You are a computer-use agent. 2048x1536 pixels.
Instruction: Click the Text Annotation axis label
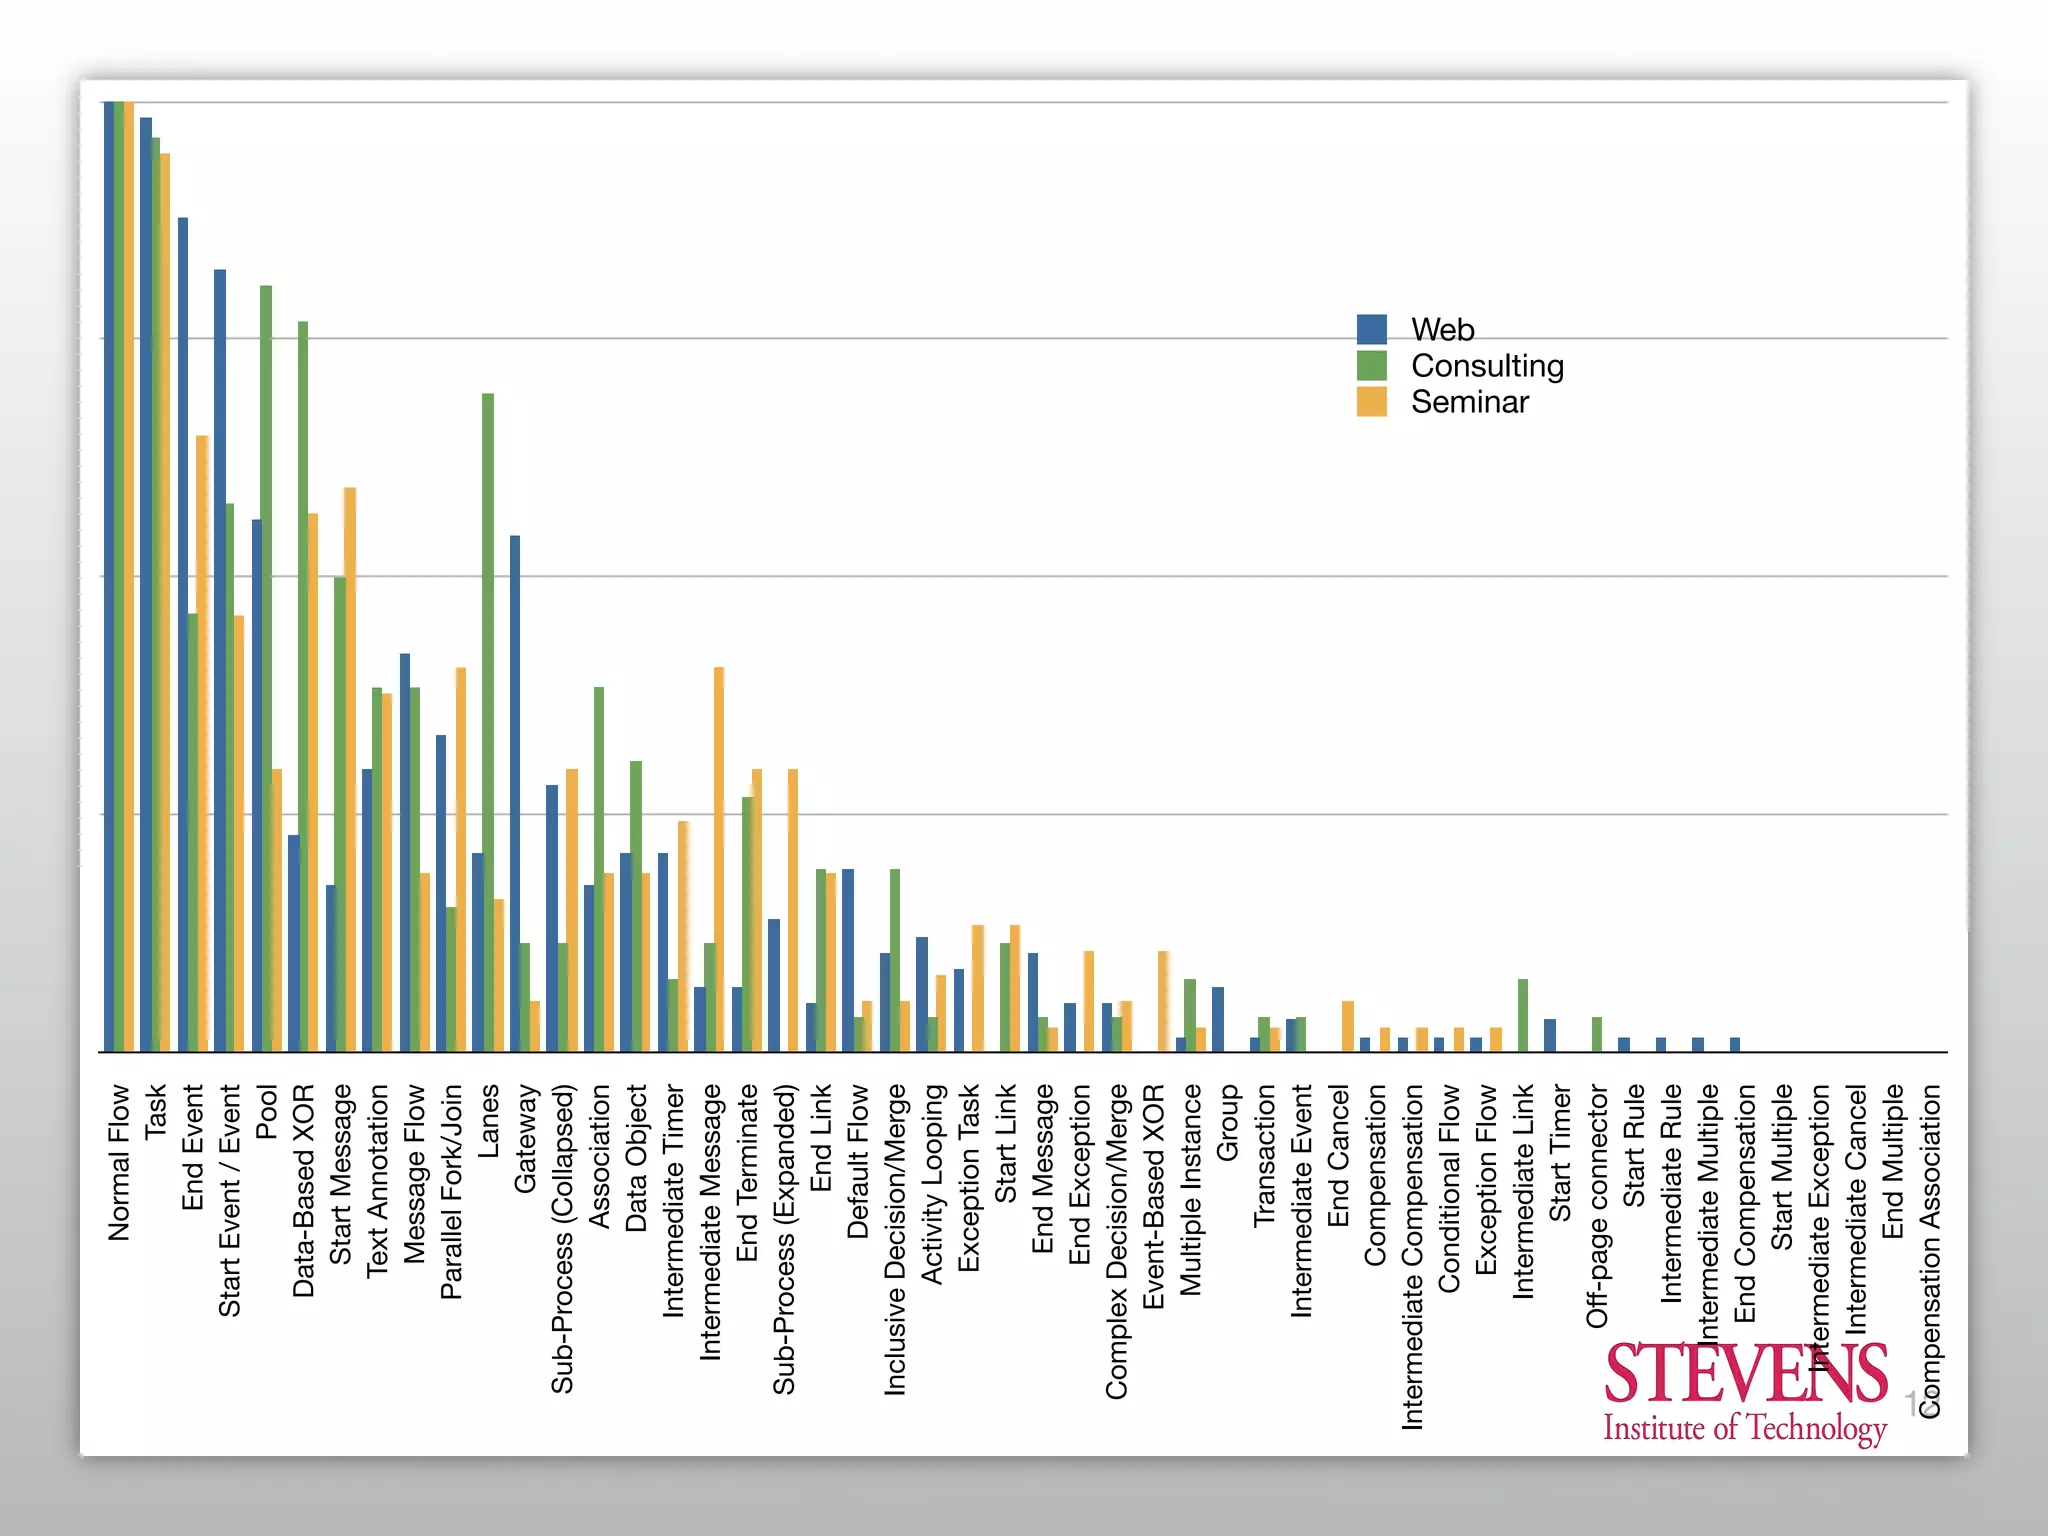[378, 1180]
